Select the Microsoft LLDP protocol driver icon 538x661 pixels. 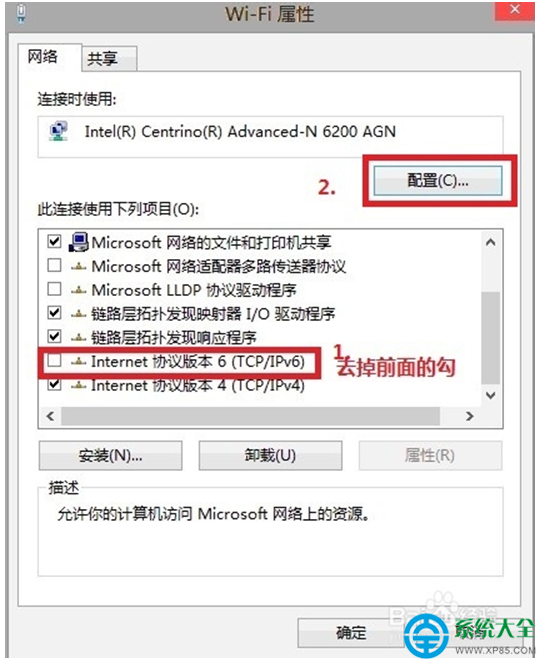point(78,290)
